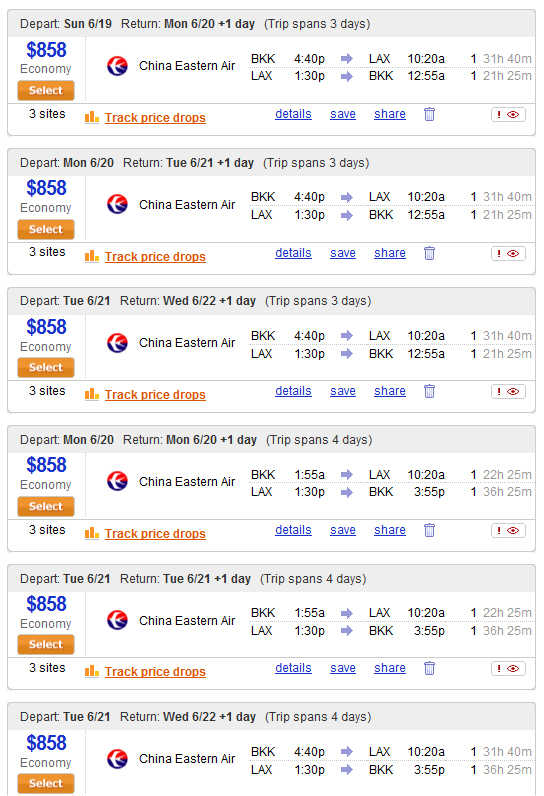Click China Eastern Air logo in first result
Viewport: 544px width, 796px height.
(x=117, y=65)
